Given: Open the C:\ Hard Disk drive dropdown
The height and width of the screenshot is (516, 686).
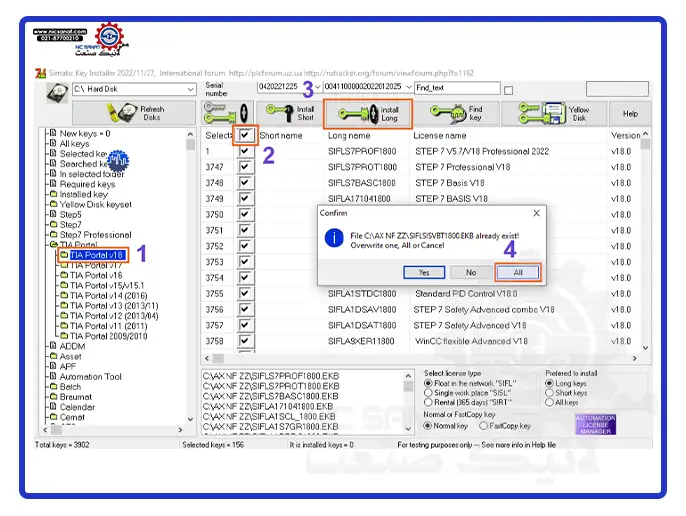Looking at the screenshot, I should (190, 89).
